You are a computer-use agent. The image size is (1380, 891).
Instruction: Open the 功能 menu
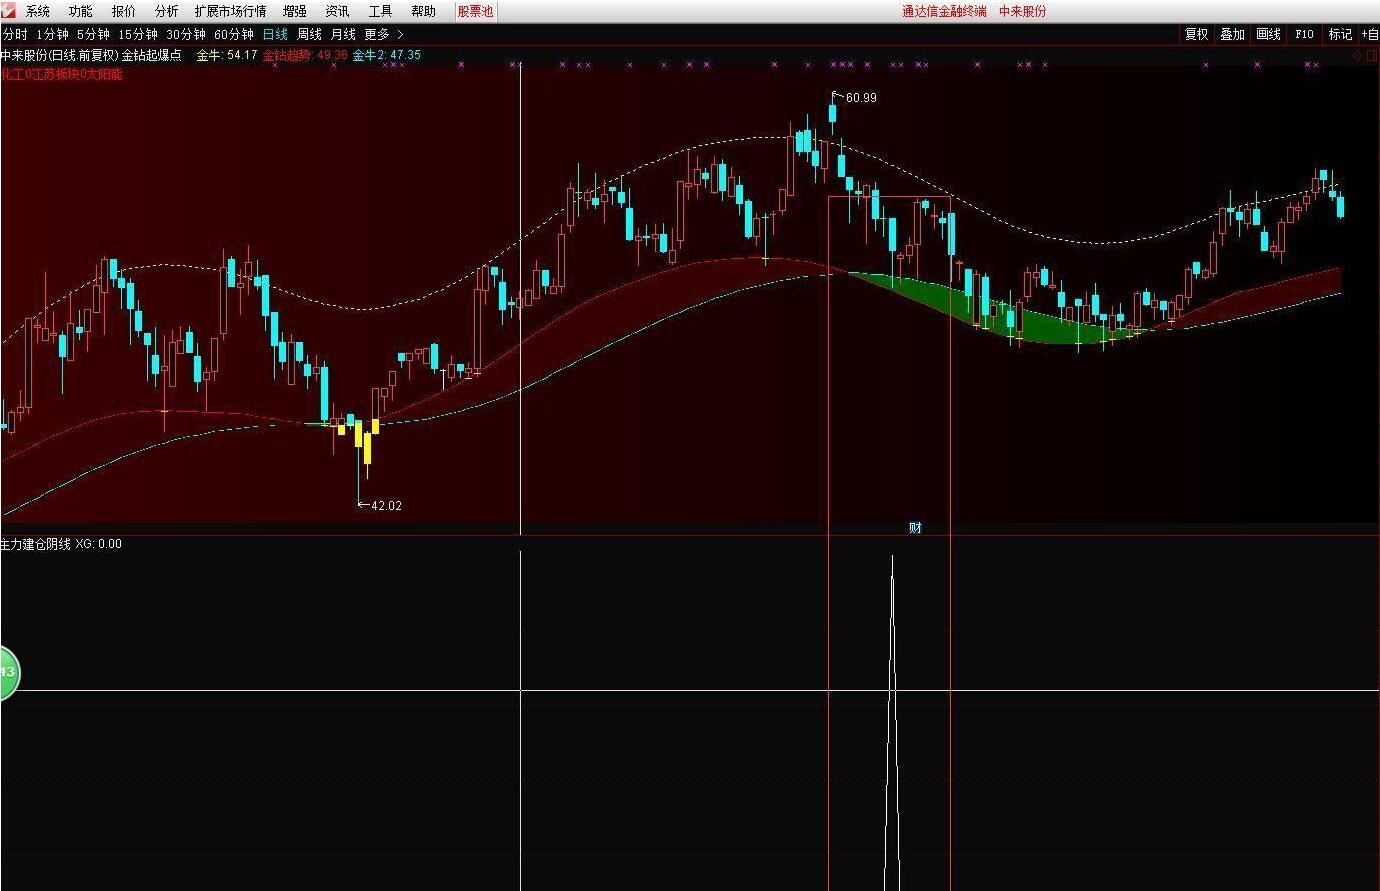[81, 11]
